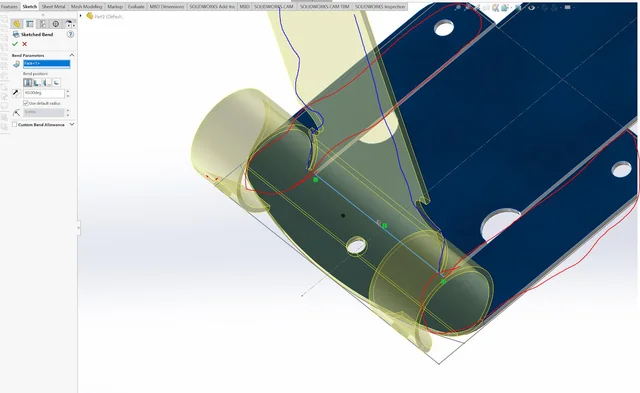Click green endpoint at top of bend line
640x393 pixels.
pos(315,180)
